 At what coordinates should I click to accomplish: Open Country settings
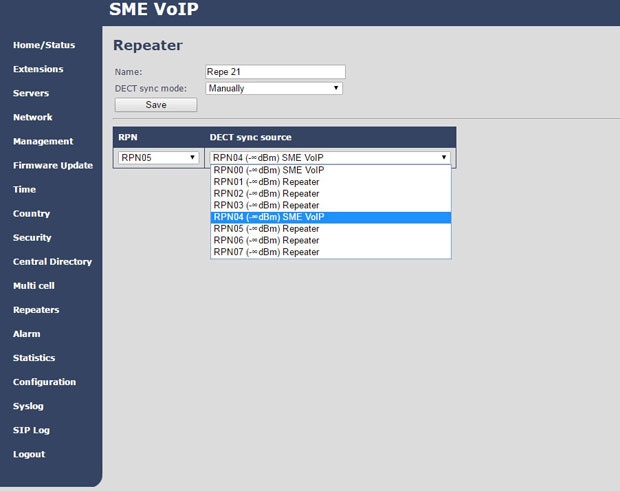pos(32,214)
